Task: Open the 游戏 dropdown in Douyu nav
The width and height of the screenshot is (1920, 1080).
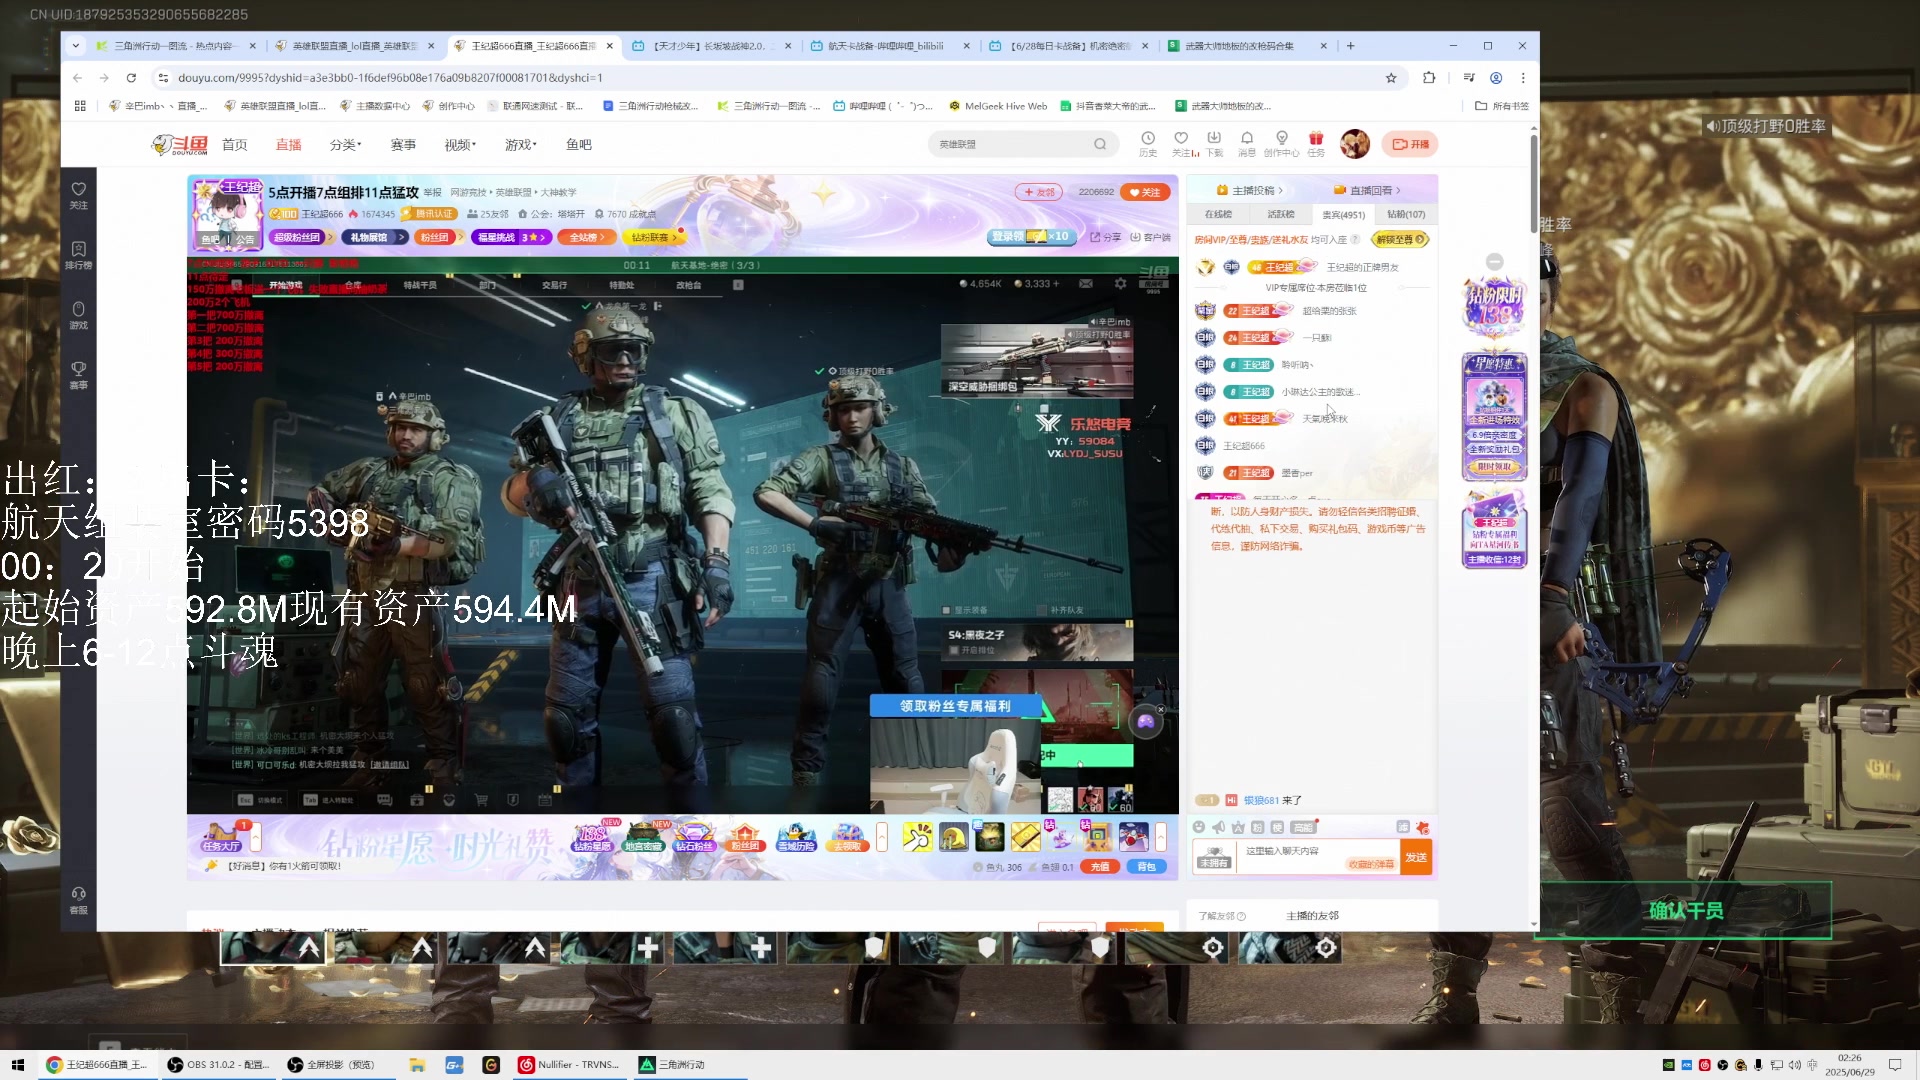Action: tap(520, 144)
